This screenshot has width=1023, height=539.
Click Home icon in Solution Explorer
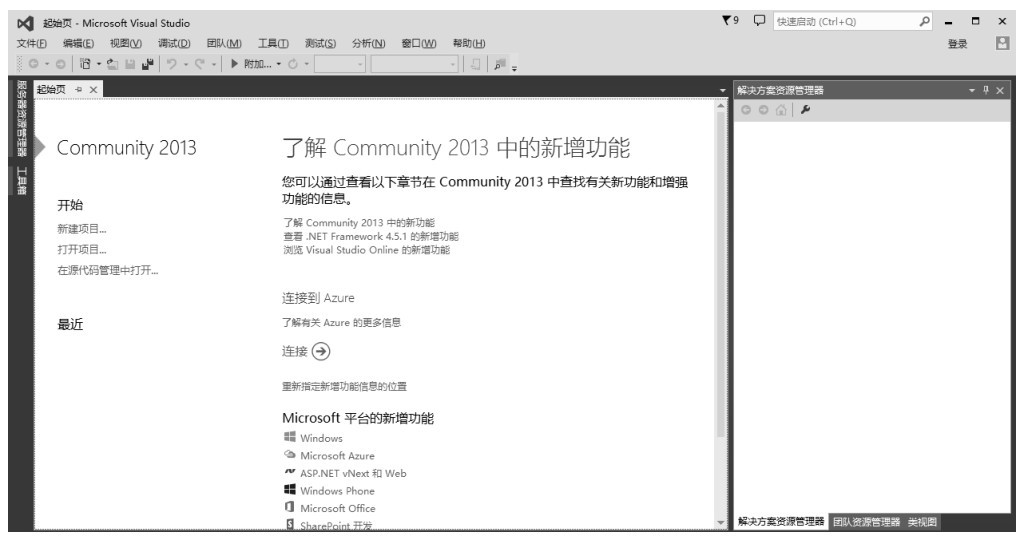click(781, 110)
